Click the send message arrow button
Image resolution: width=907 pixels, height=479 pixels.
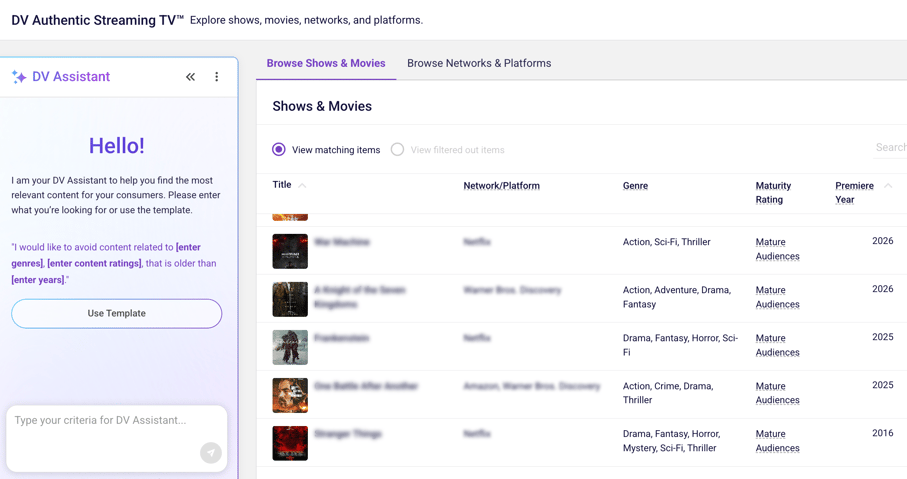tap(210, 453)
